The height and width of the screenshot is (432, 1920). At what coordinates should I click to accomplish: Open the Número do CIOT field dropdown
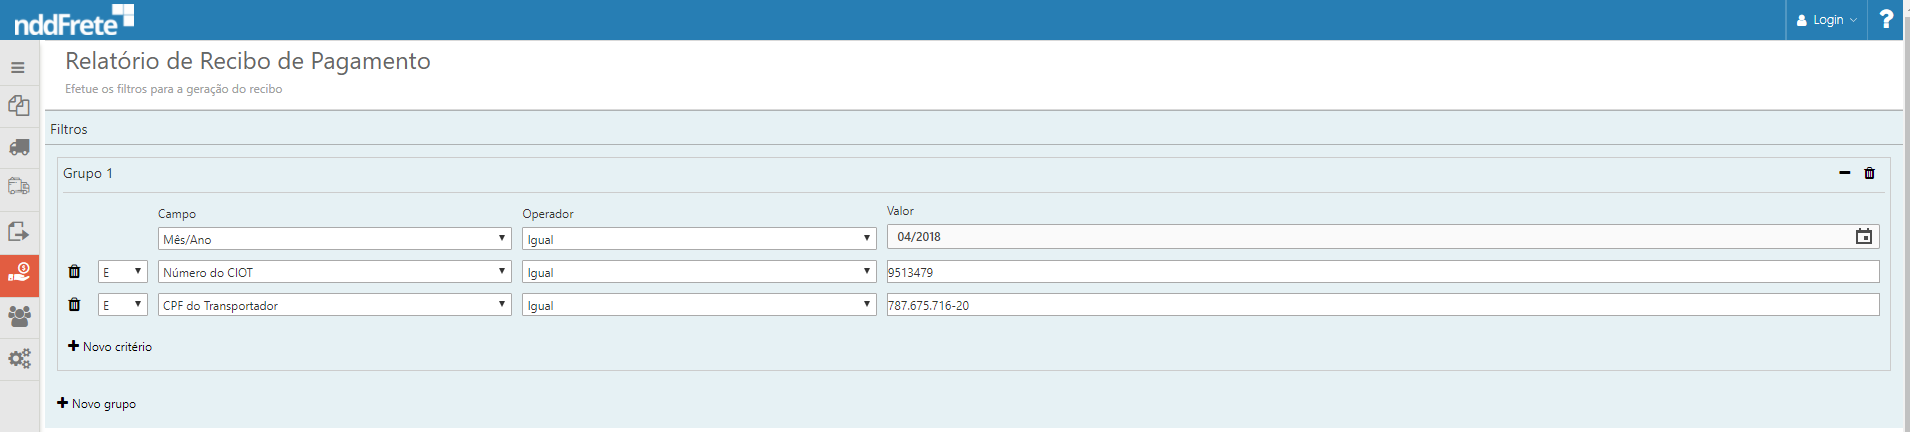[x=335, y=272]
